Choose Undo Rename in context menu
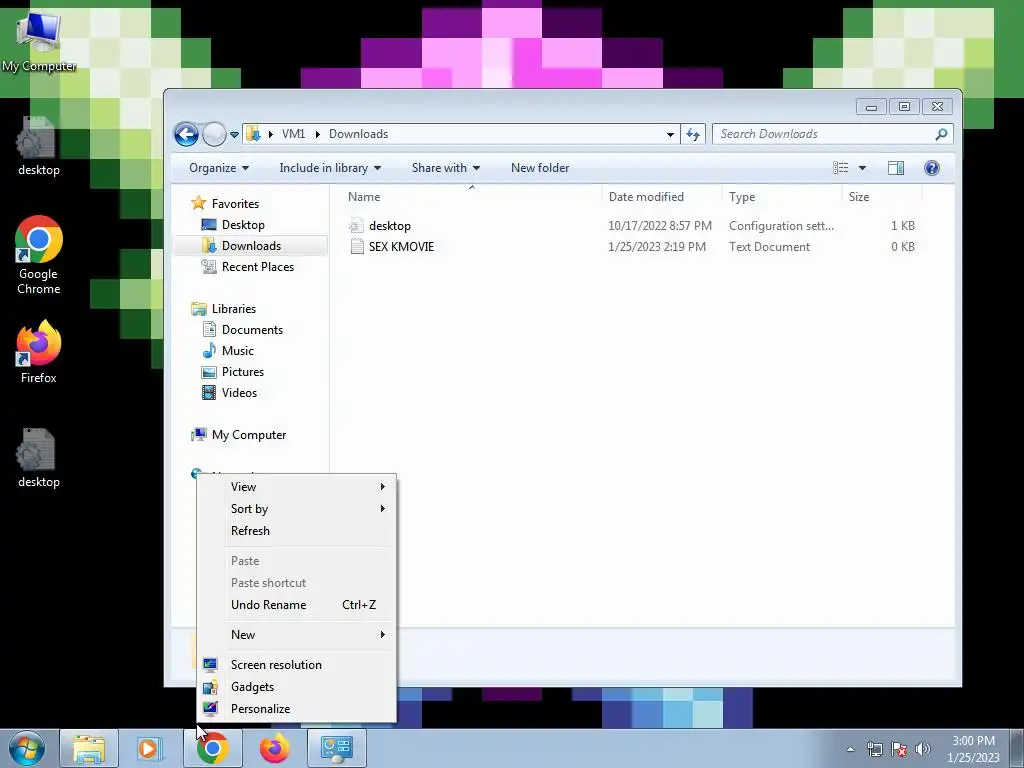Screen dimensions: 1024x768 (x=296, y=605)
